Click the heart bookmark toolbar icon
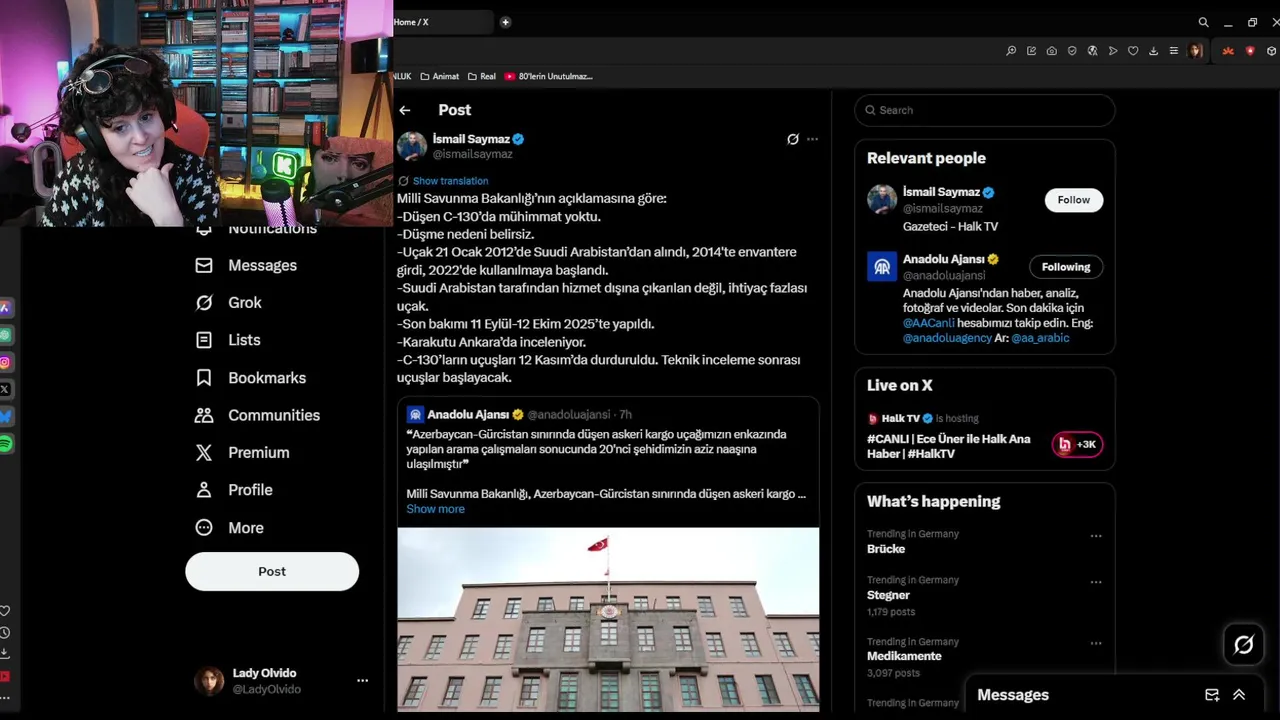Image resolution: width=1280 pixels, height=720 pixels. tap(1133, 51)
